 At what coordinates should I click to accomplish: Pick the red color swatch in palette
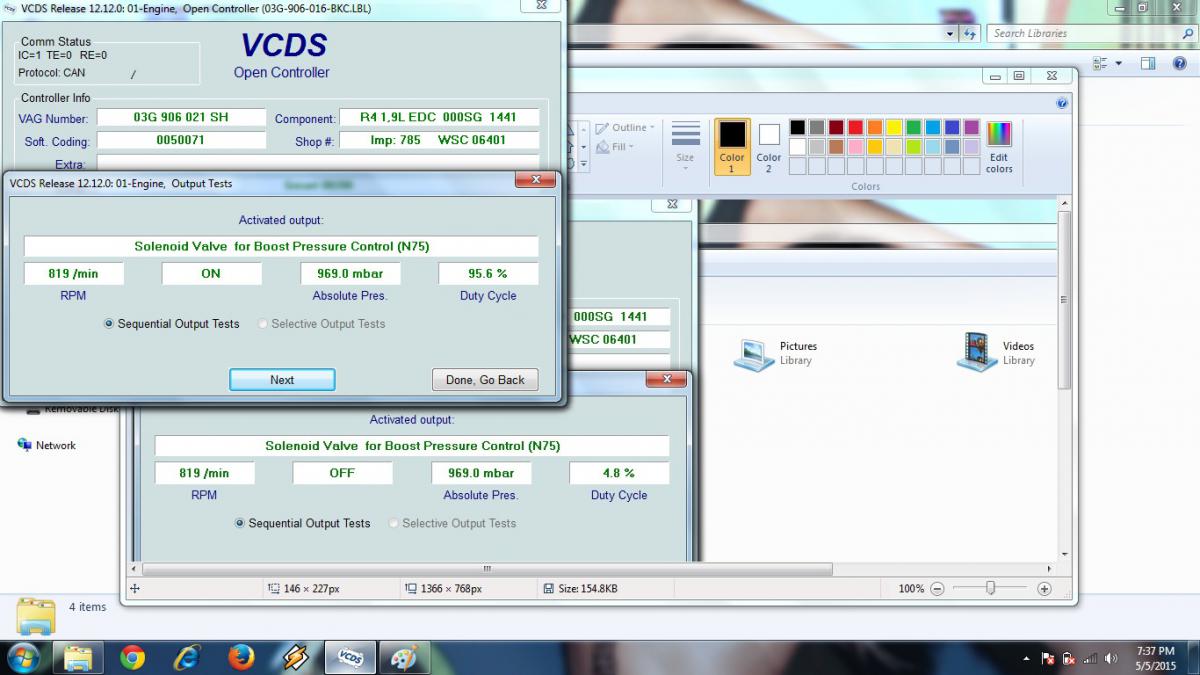(x=856, y=127)
